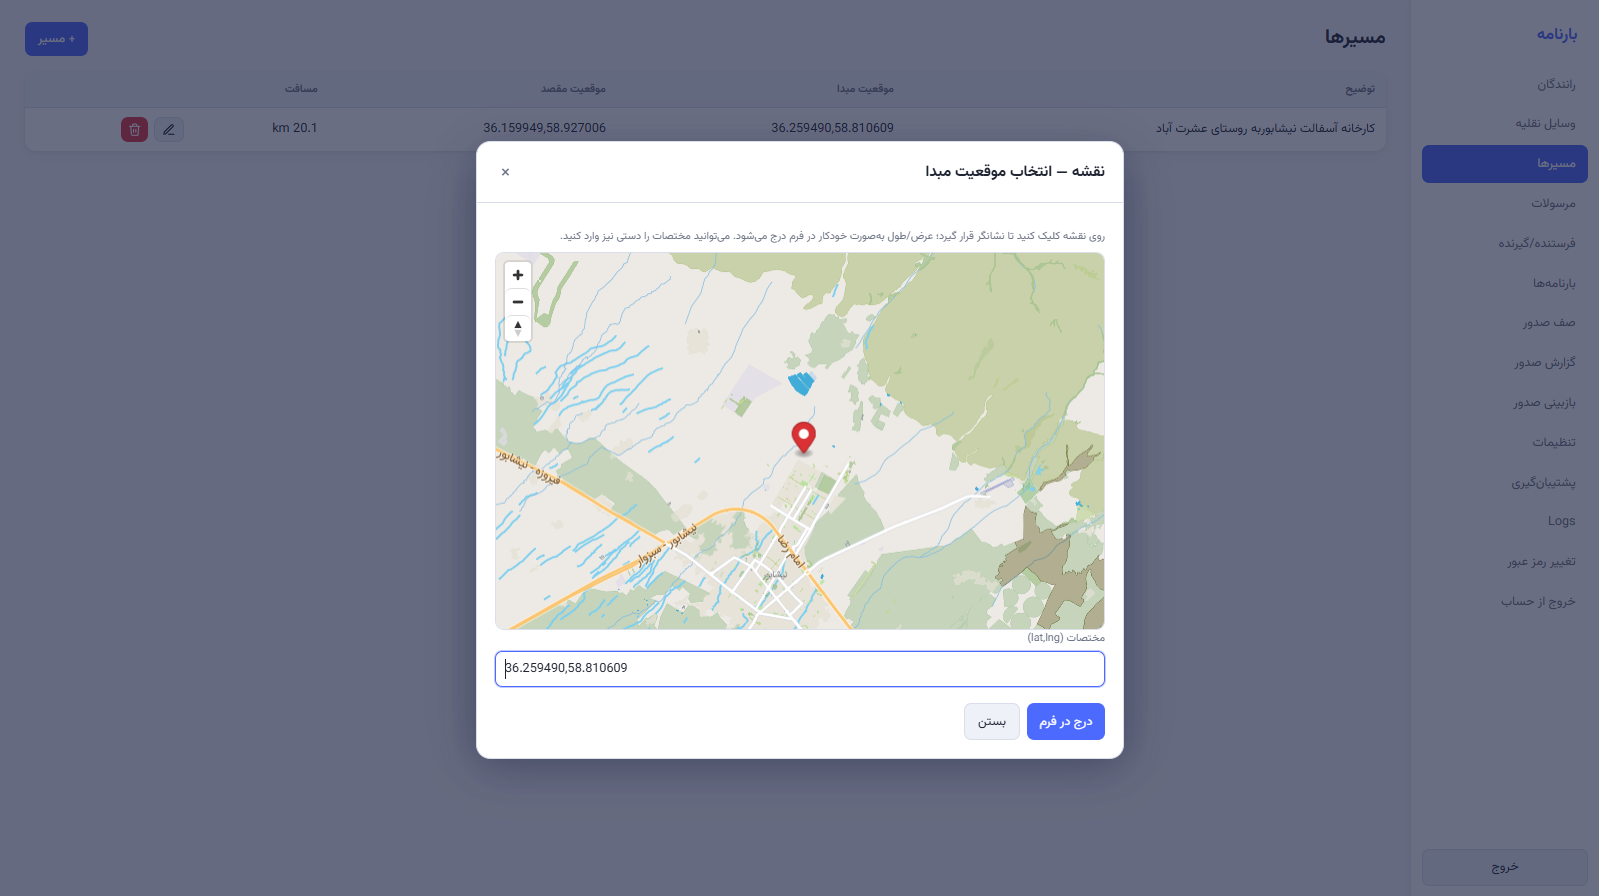Click blue reservoir shape on map
Viewport: 1599px width, 896px height.
[801, 382]
